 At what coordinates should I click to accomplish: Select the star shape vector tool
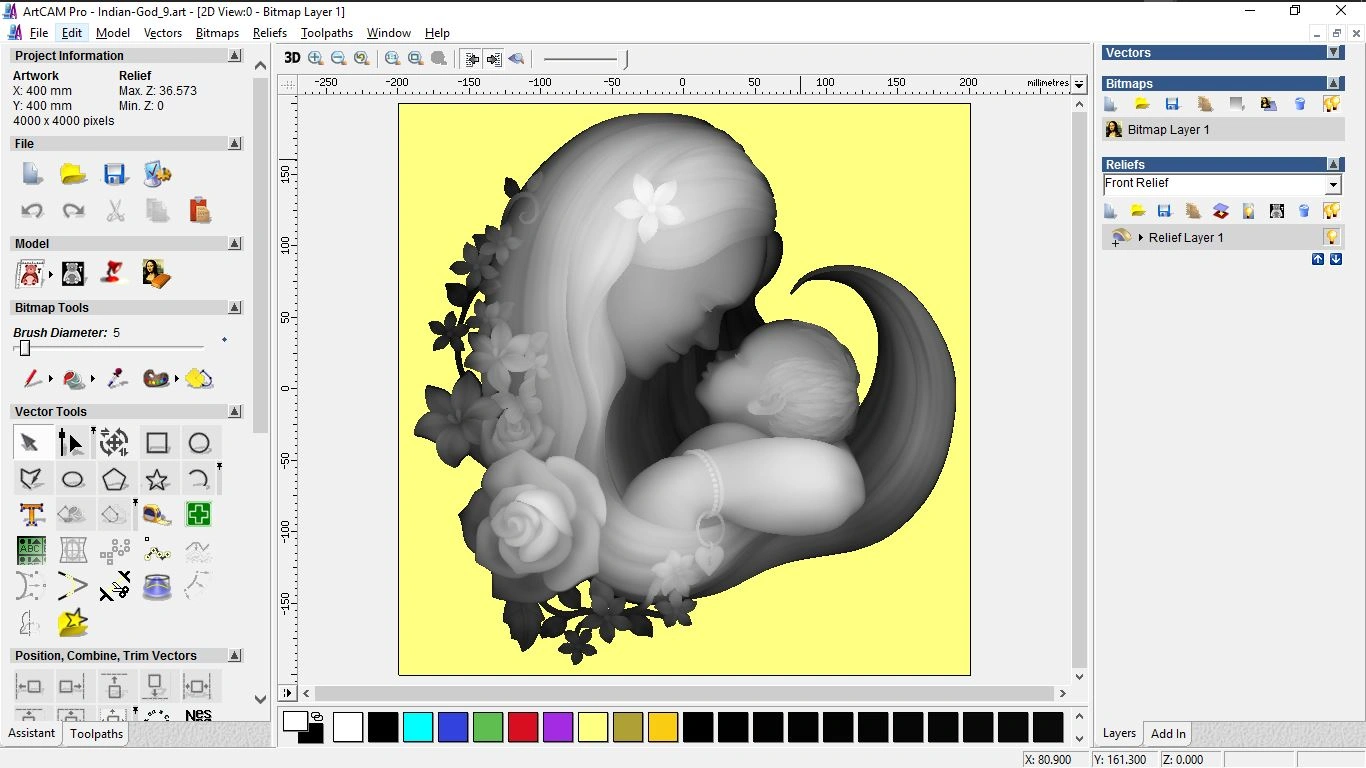coord(157,479)
